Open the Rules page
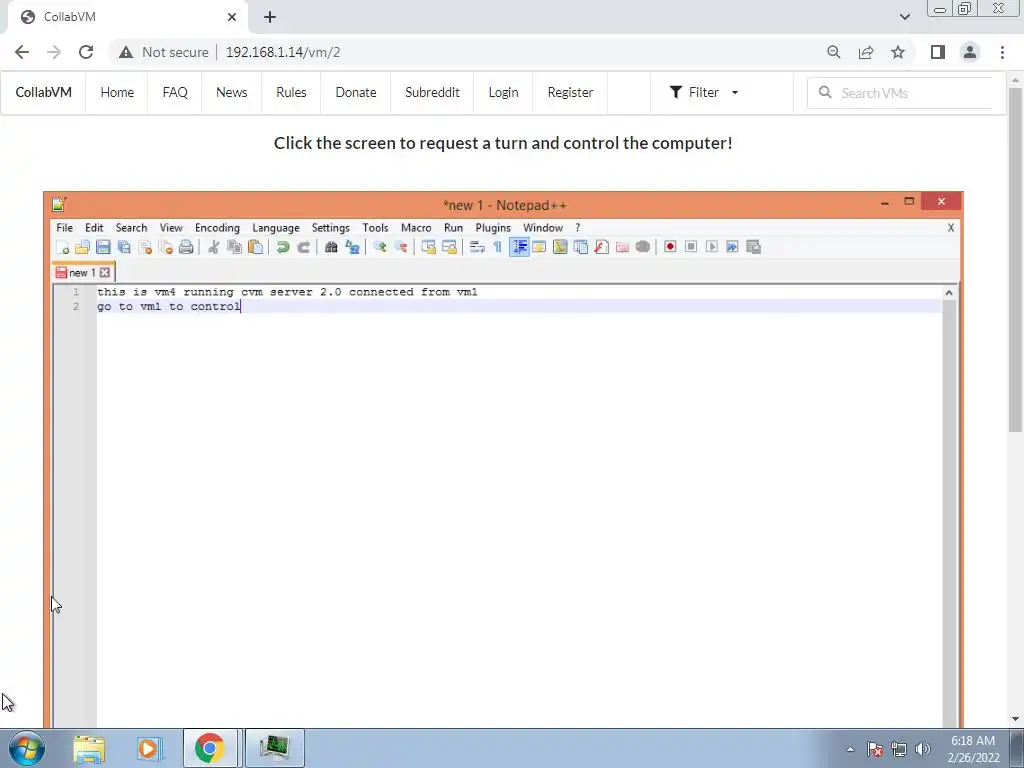Image resolution: width=1024 pixels, height=768 pixels. (291, 93)
